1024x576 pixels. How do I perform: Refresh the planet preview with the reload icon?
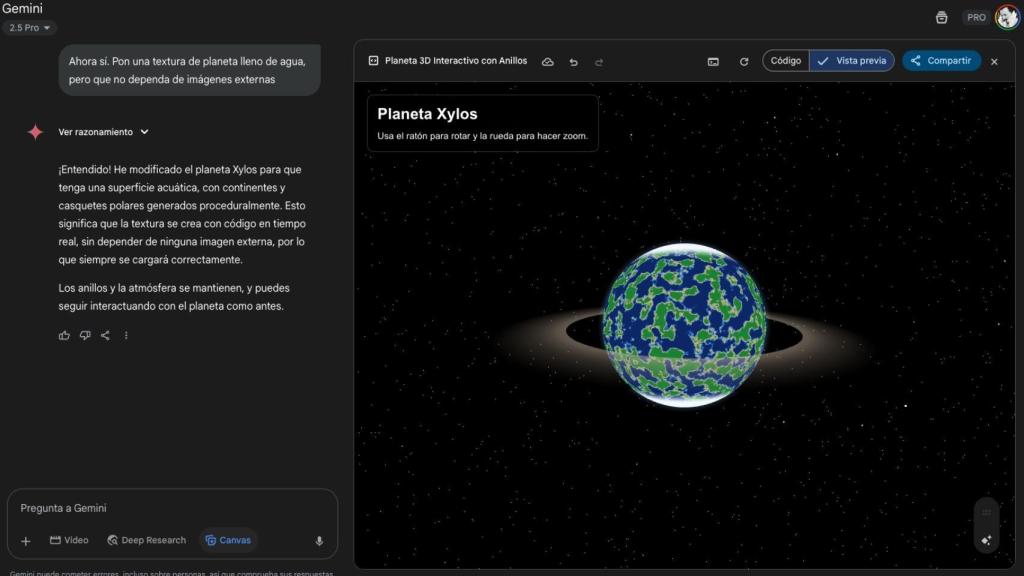(x=744, y=61)
